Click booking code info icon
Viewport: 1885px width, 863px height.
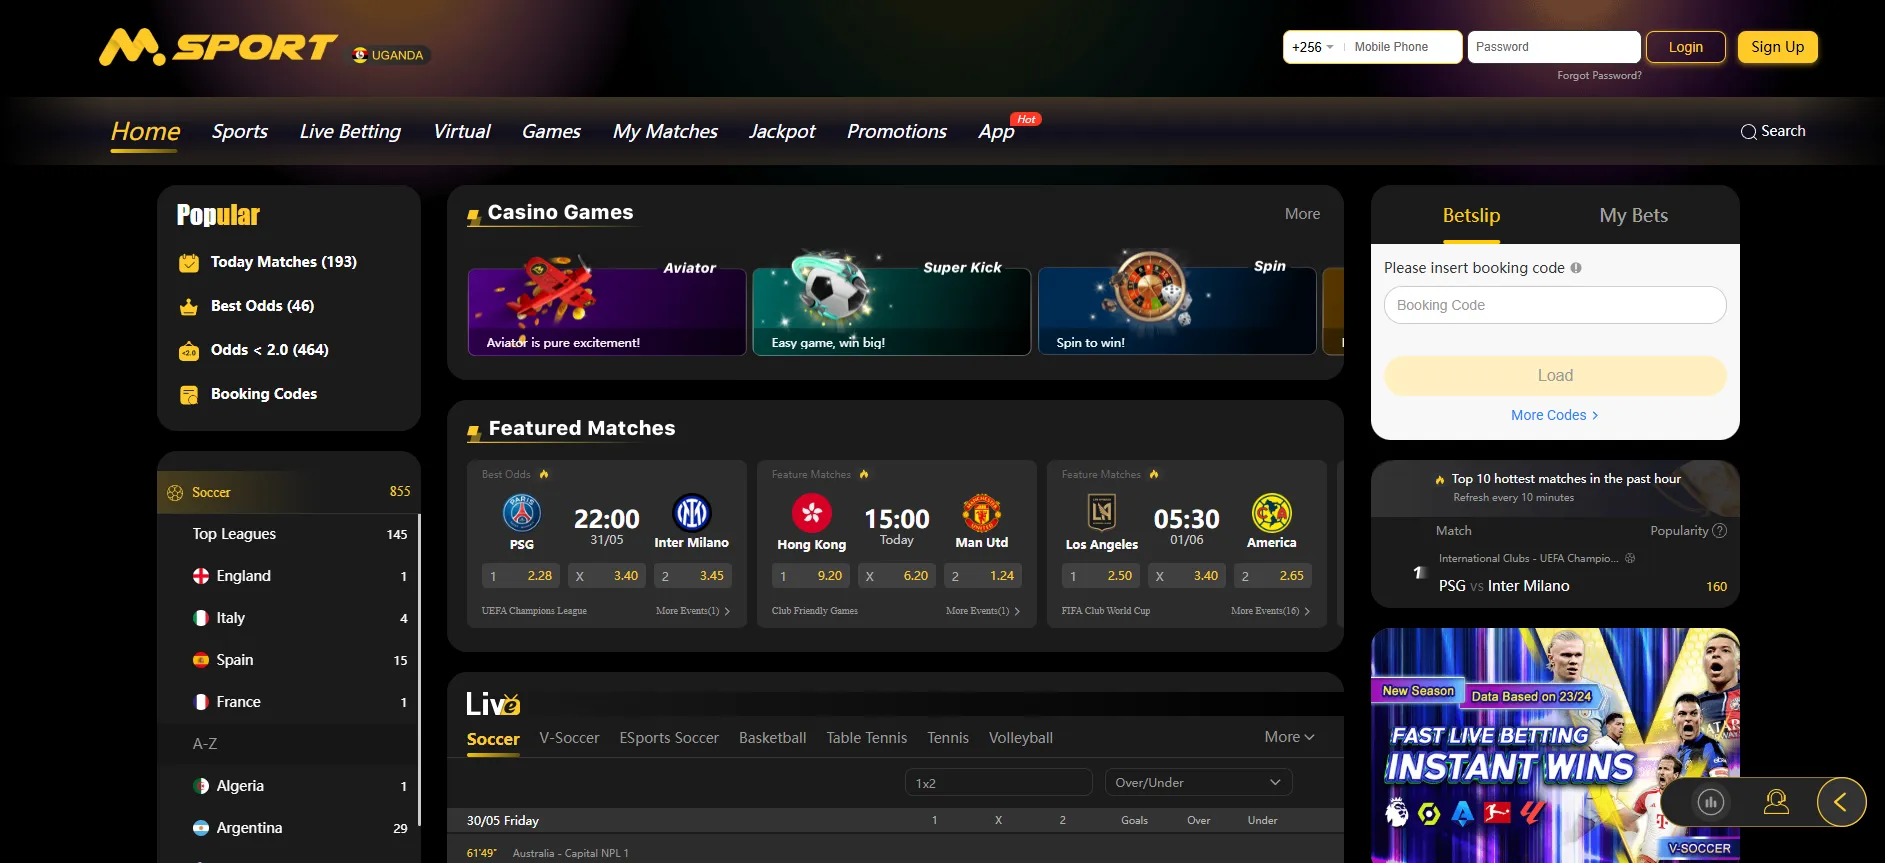[x=1576, y=268]
